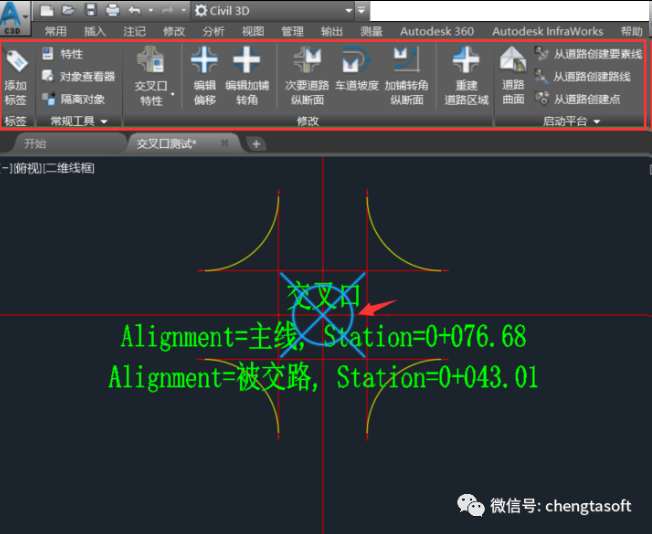Click the 二维线框 visual style label
This screenshot has width=652, height=534.
[x=69, y=168]
